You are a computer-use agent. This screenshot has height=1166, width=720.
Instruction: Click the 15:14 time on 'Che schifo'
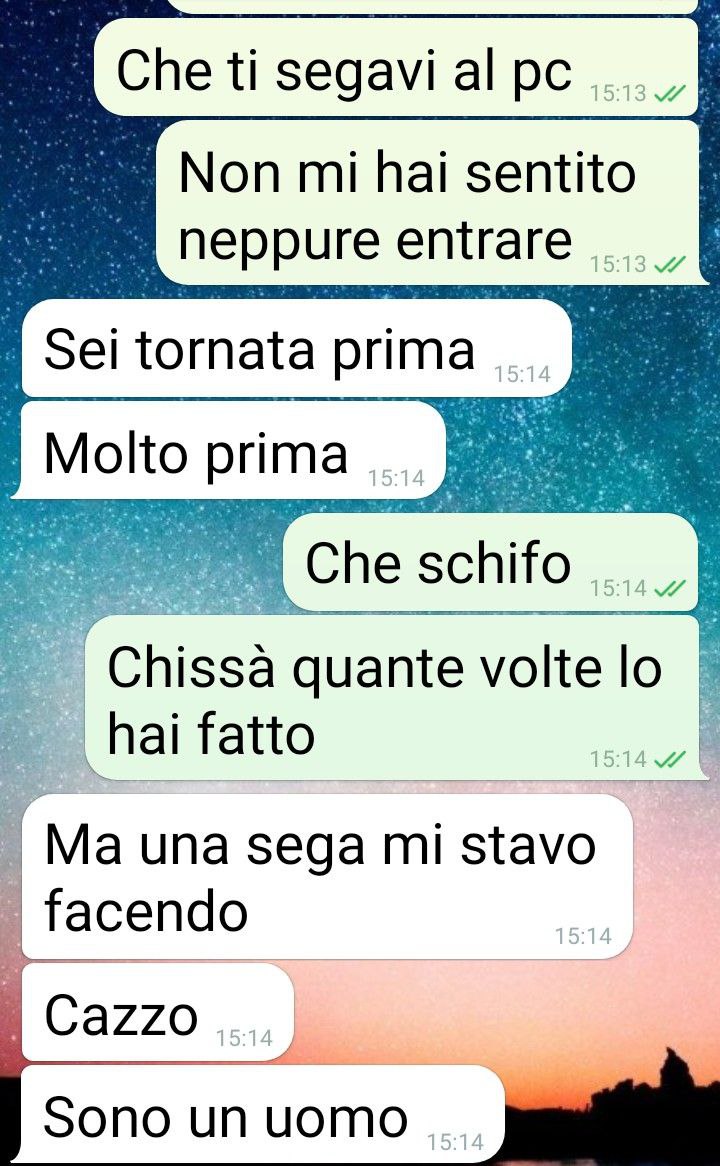(x=618, y=588)
